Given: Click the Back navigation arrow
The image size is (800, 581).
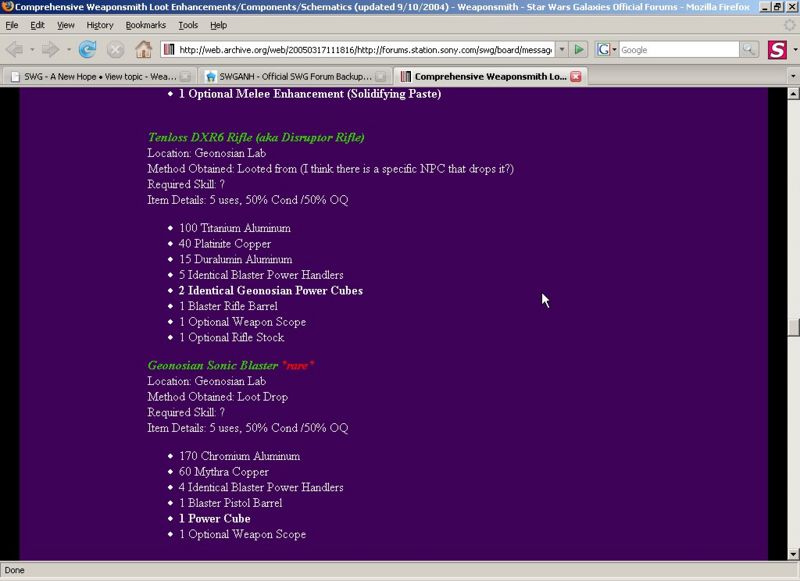Looking at the screenshot, I should tap(15, 49).
